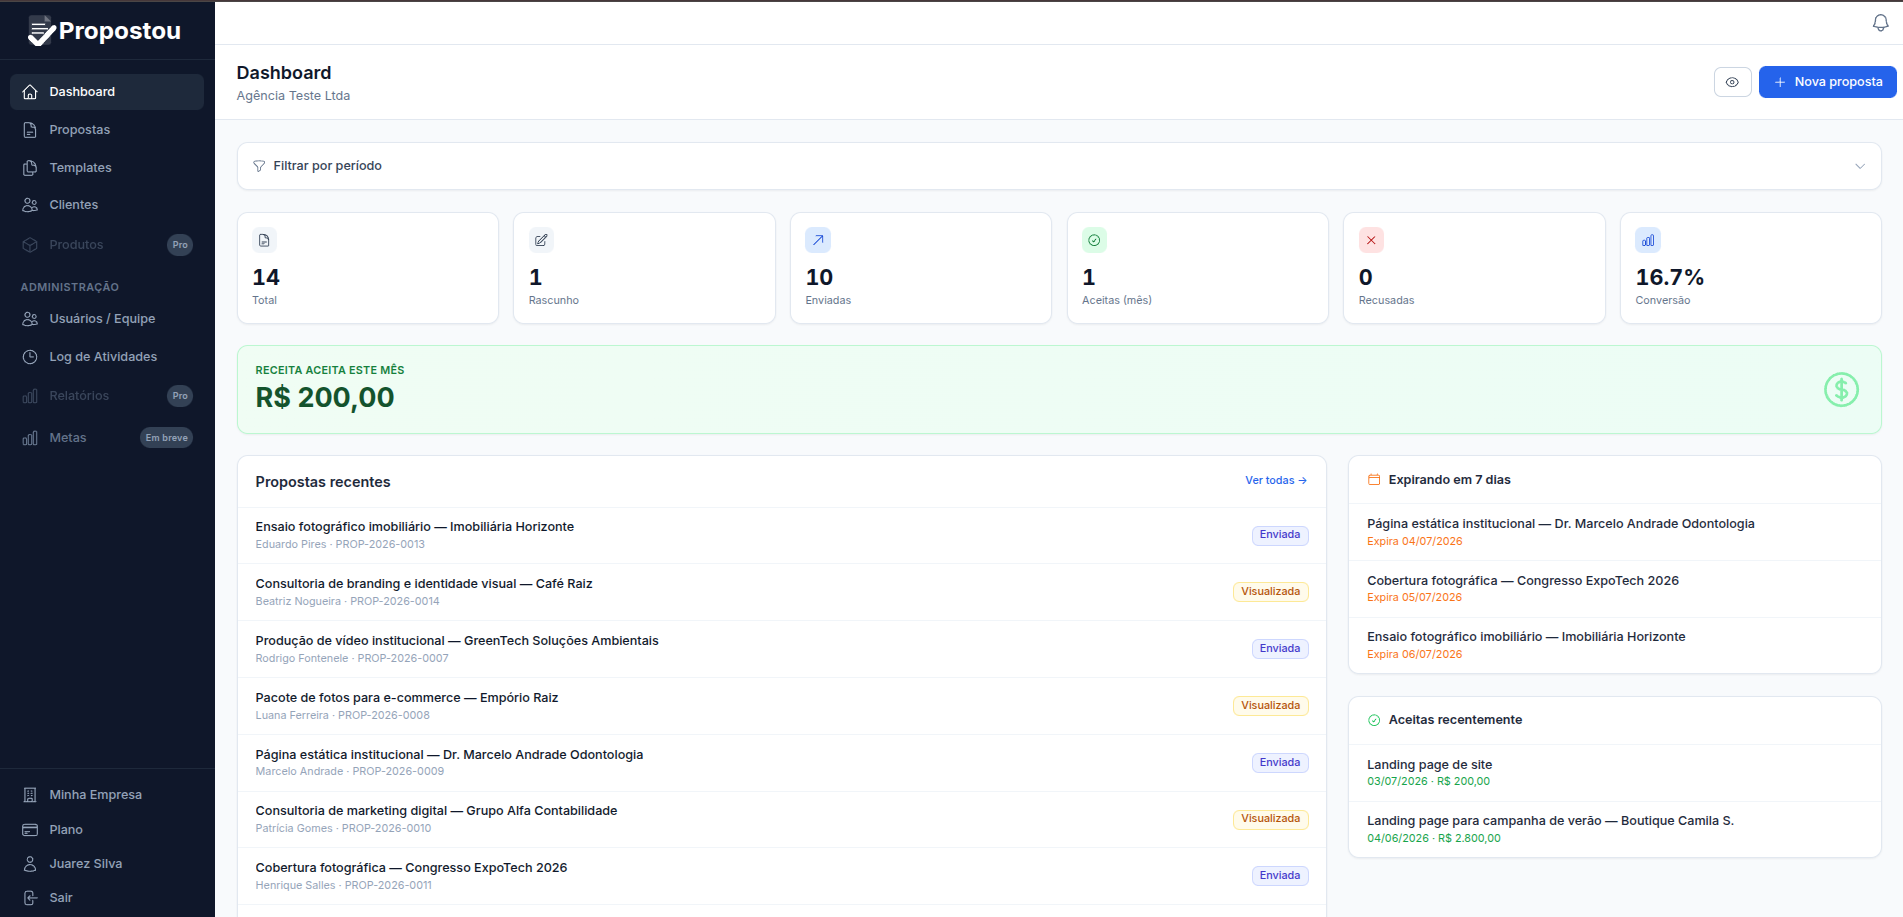Click the Juarez Silva user icon
The width and height of the screenshot is (1903, 917).
(30, 864)
